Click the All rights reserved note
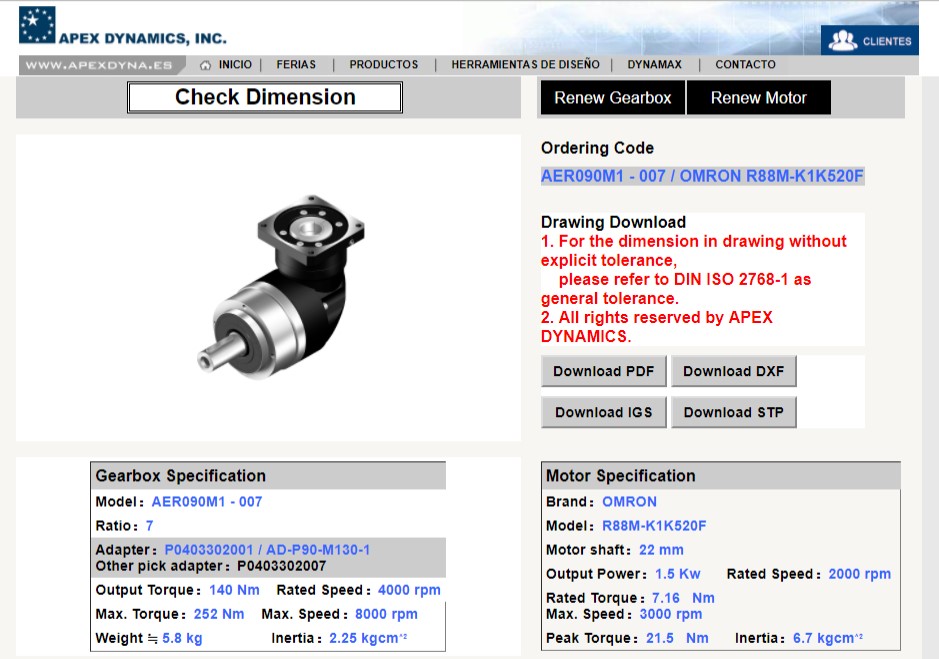The image size is (939, 659). coord(657,327)
